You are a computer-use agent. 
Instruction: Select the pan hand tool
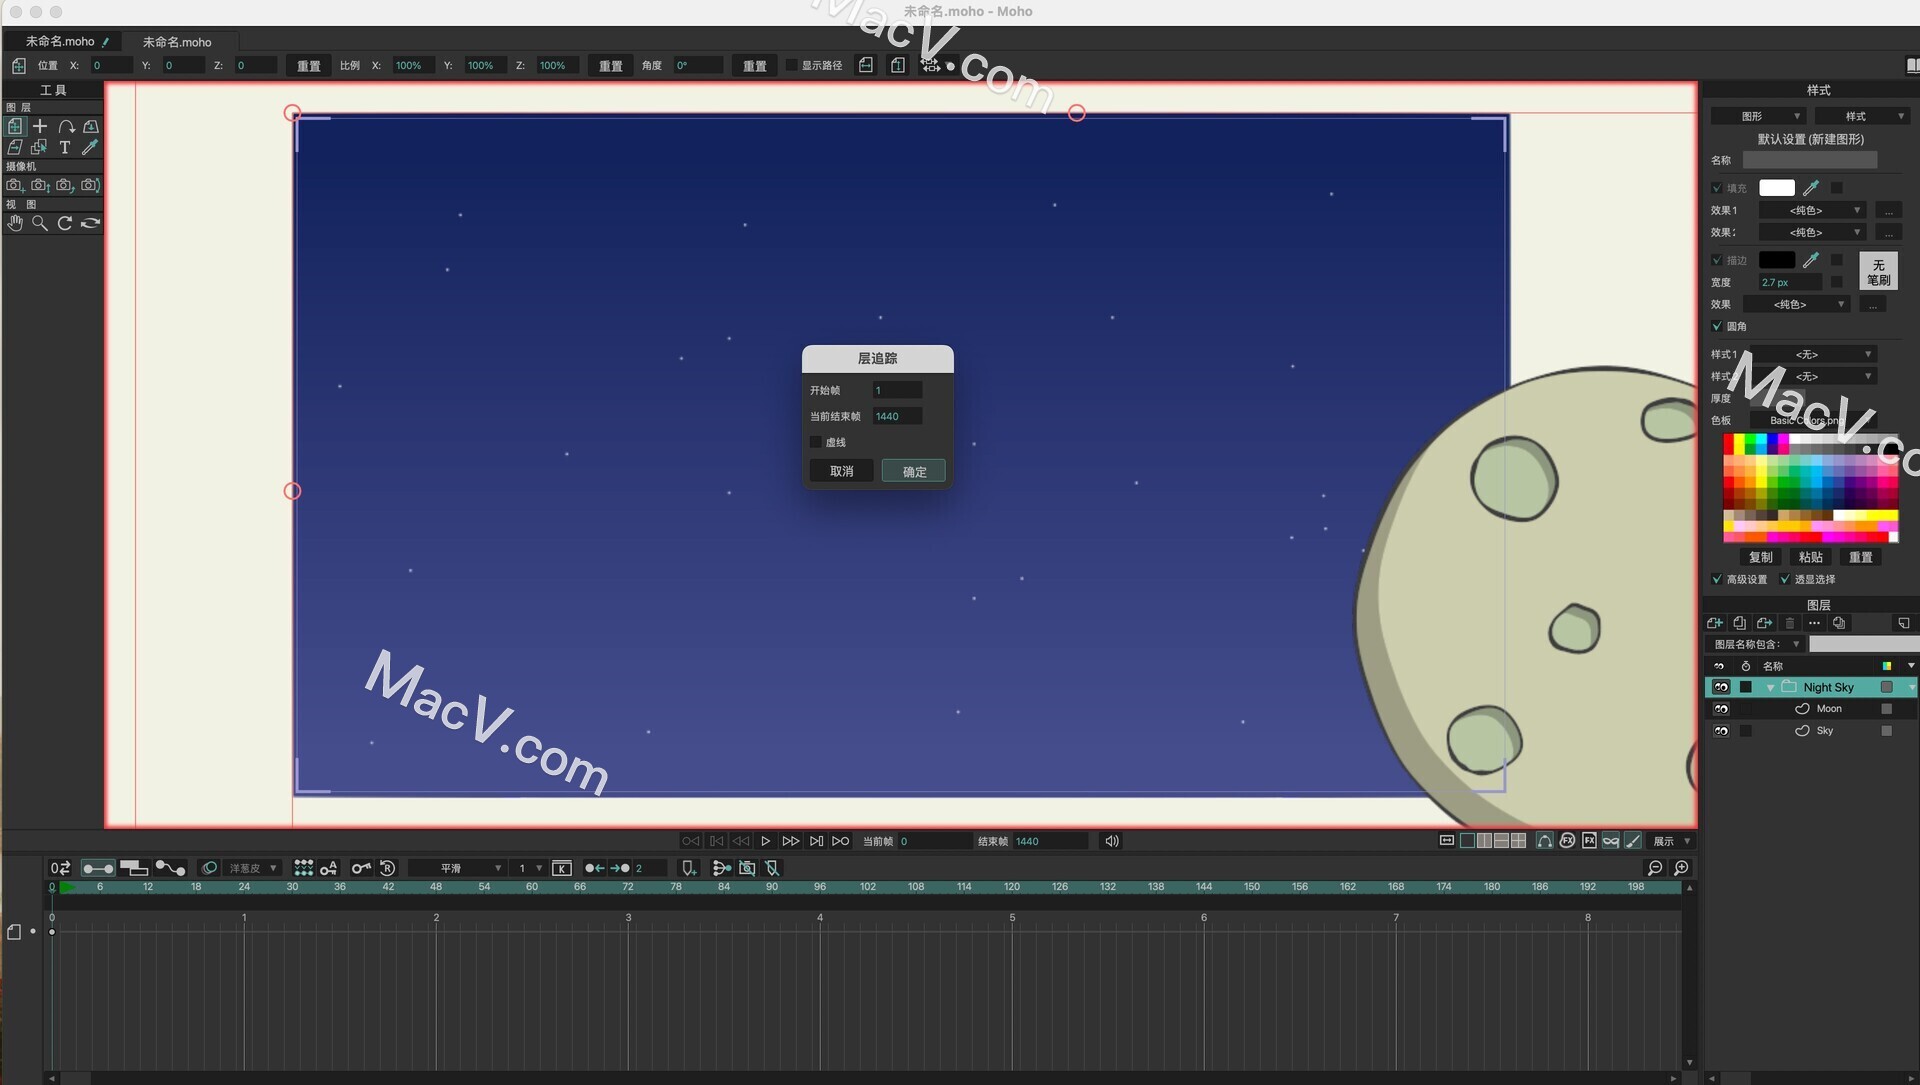[x=15, y=223]
